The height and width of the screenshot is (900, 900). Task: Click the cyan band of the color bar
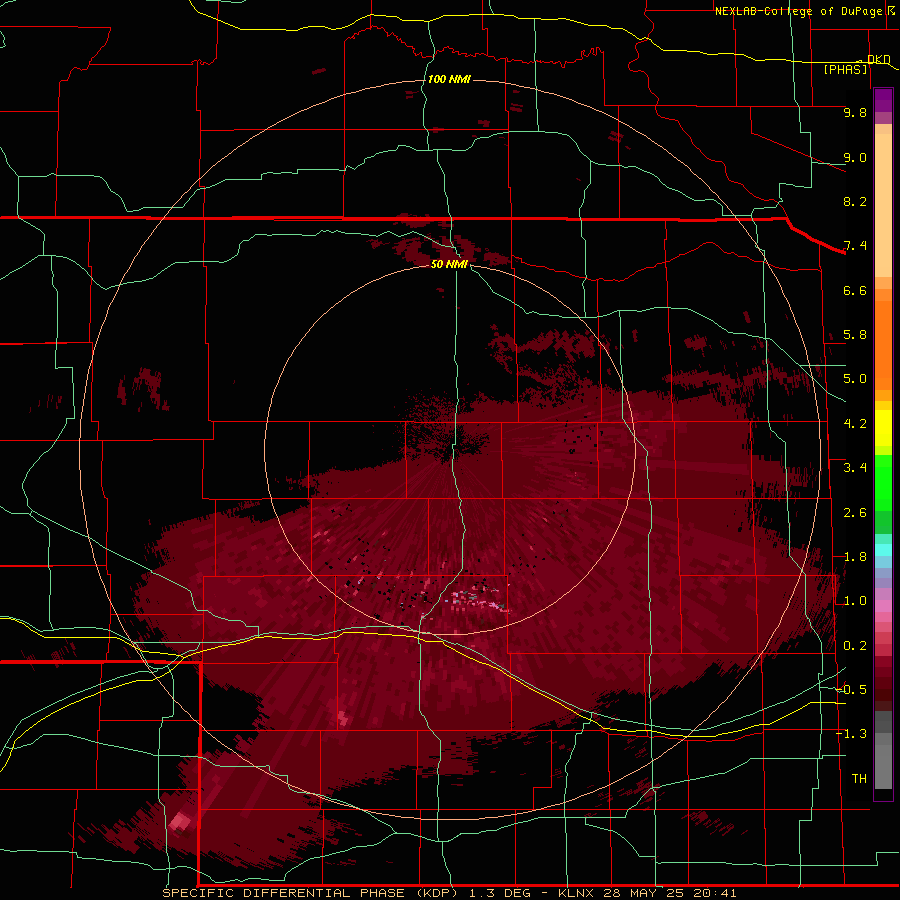pyautogui.click(x=883, y=550)
